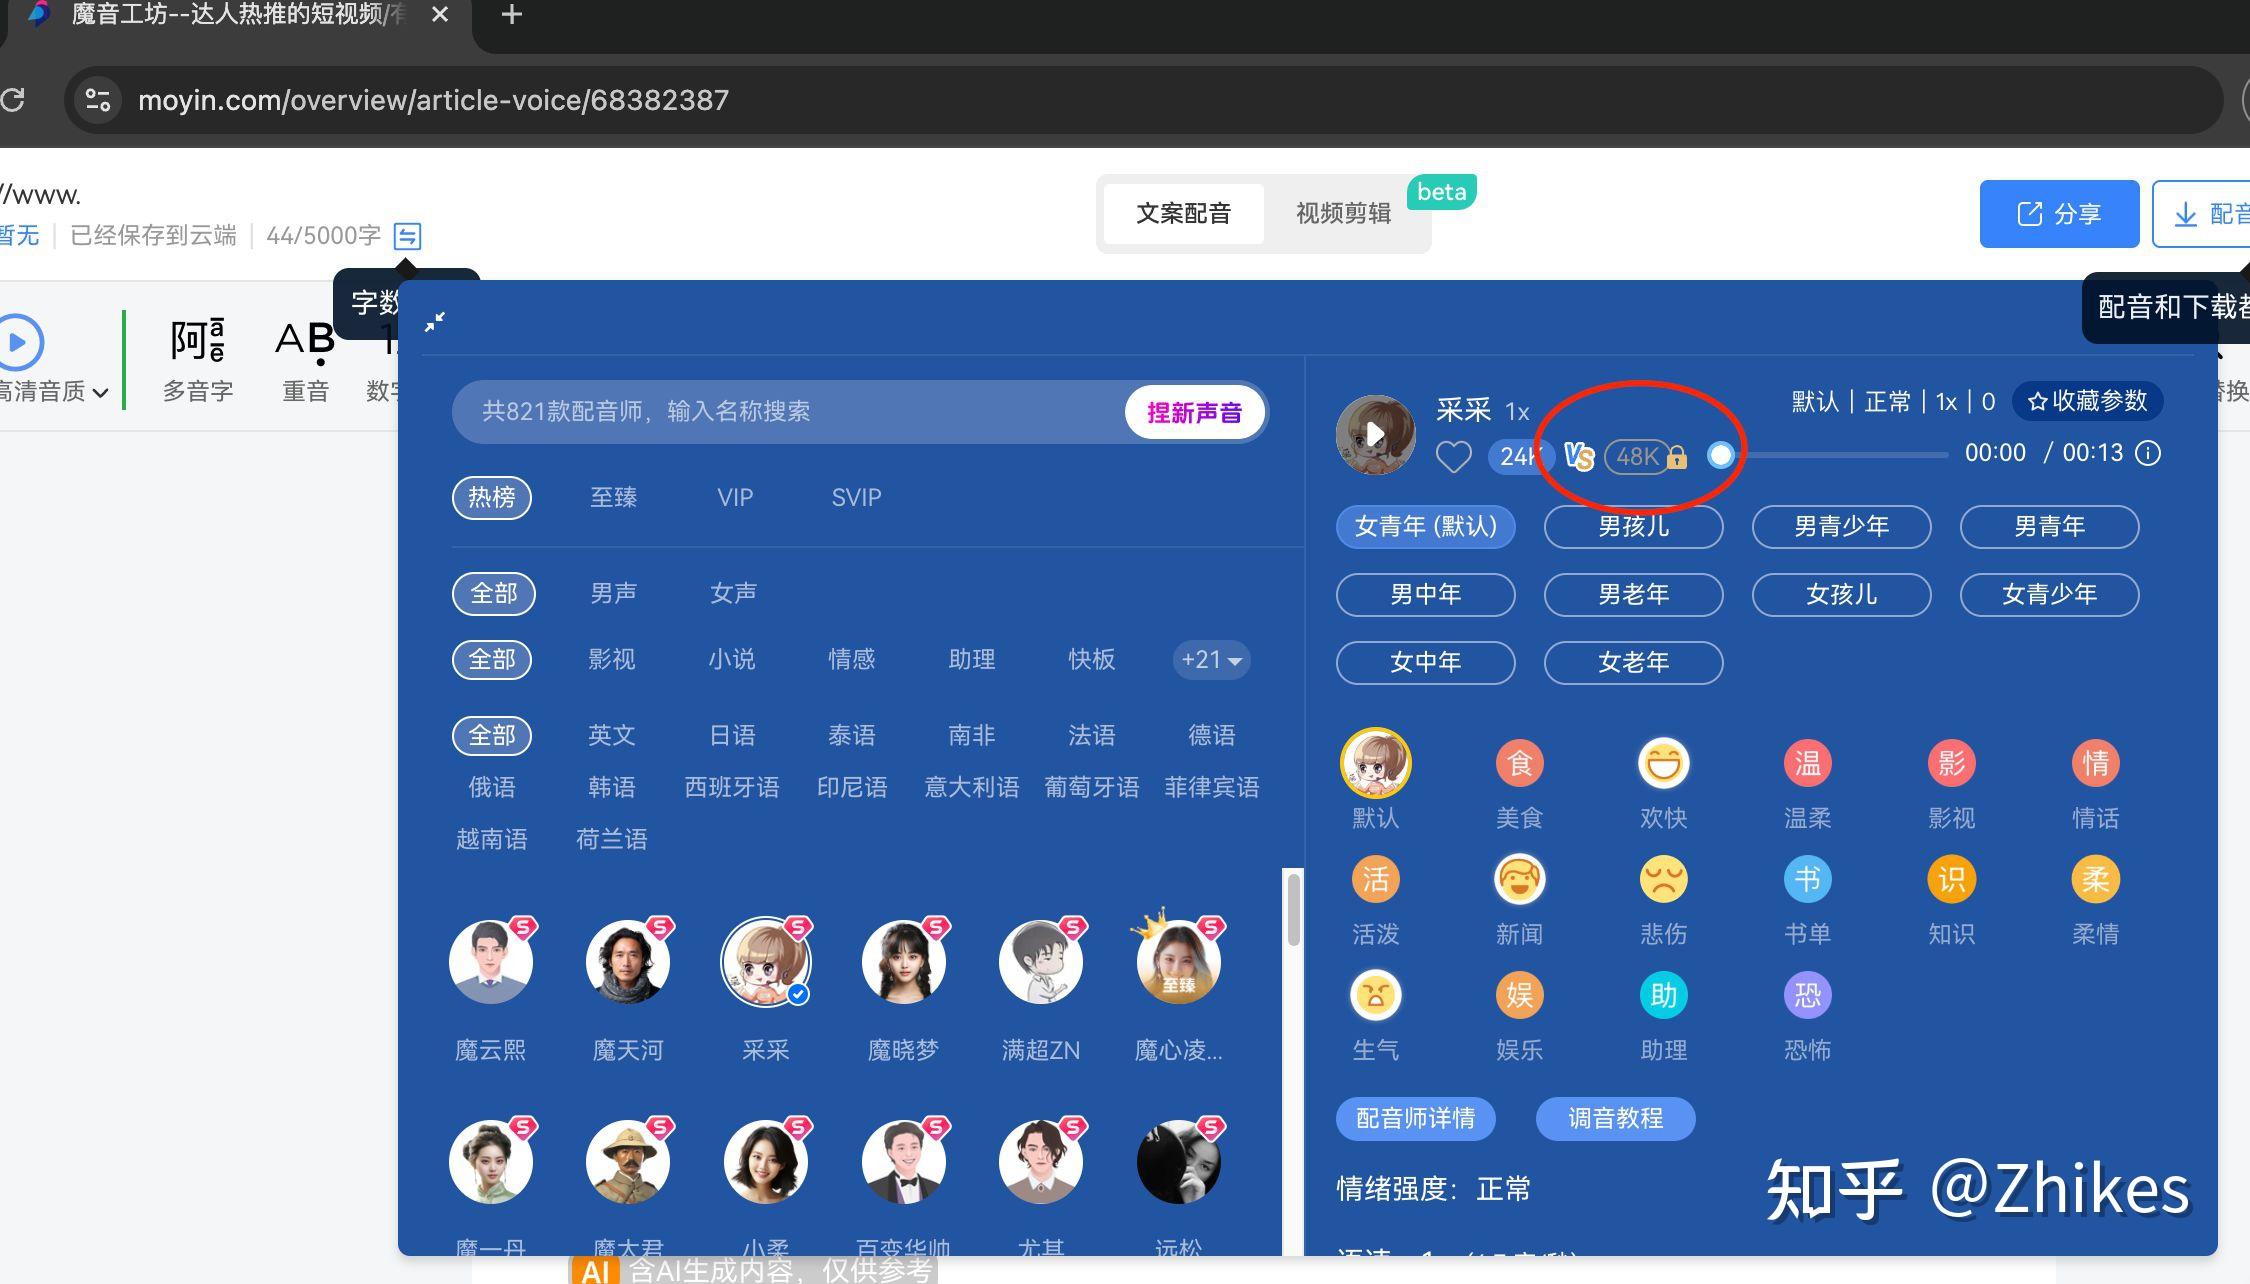This screenshot has width=2250, height=1284.
Task: Click the 配音 download button
Action: (x=2202, y=214)
